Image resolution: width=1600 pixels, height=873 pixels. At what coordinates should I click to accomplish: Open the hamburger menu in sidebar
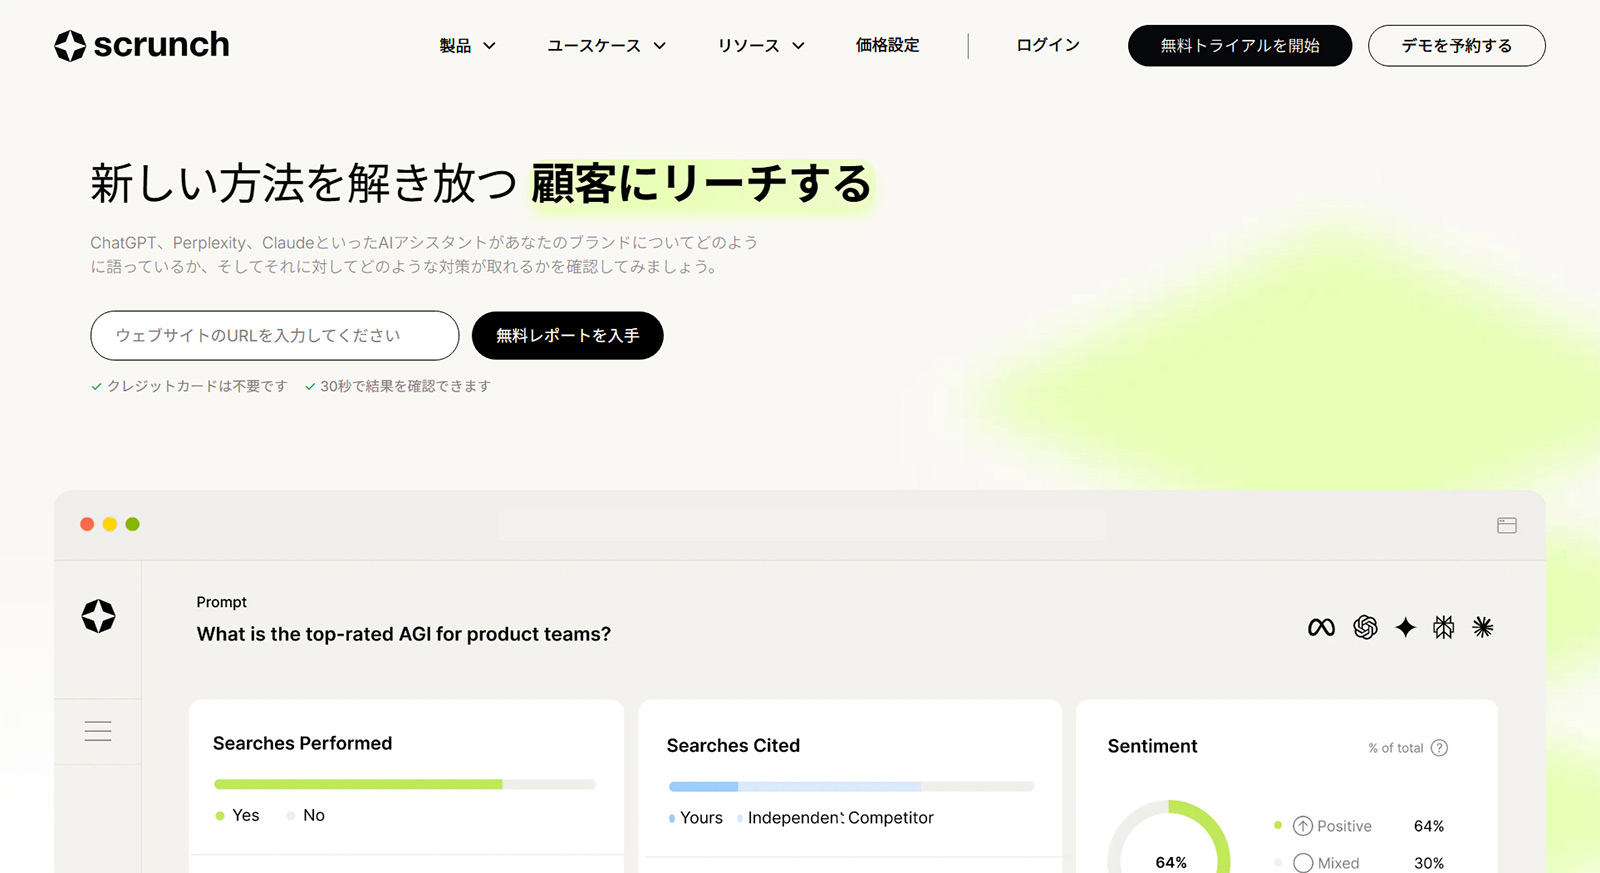coord(98,731)
